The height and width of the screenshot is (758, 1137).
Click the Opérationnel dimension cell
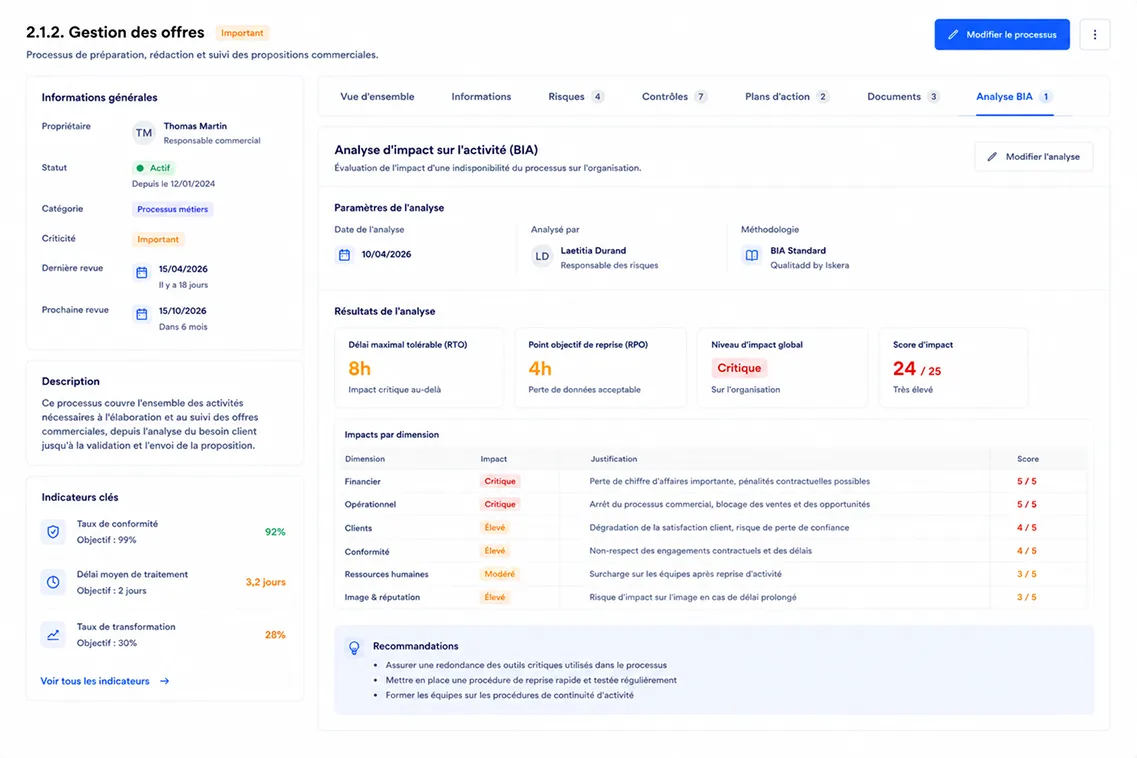[370, 504]
